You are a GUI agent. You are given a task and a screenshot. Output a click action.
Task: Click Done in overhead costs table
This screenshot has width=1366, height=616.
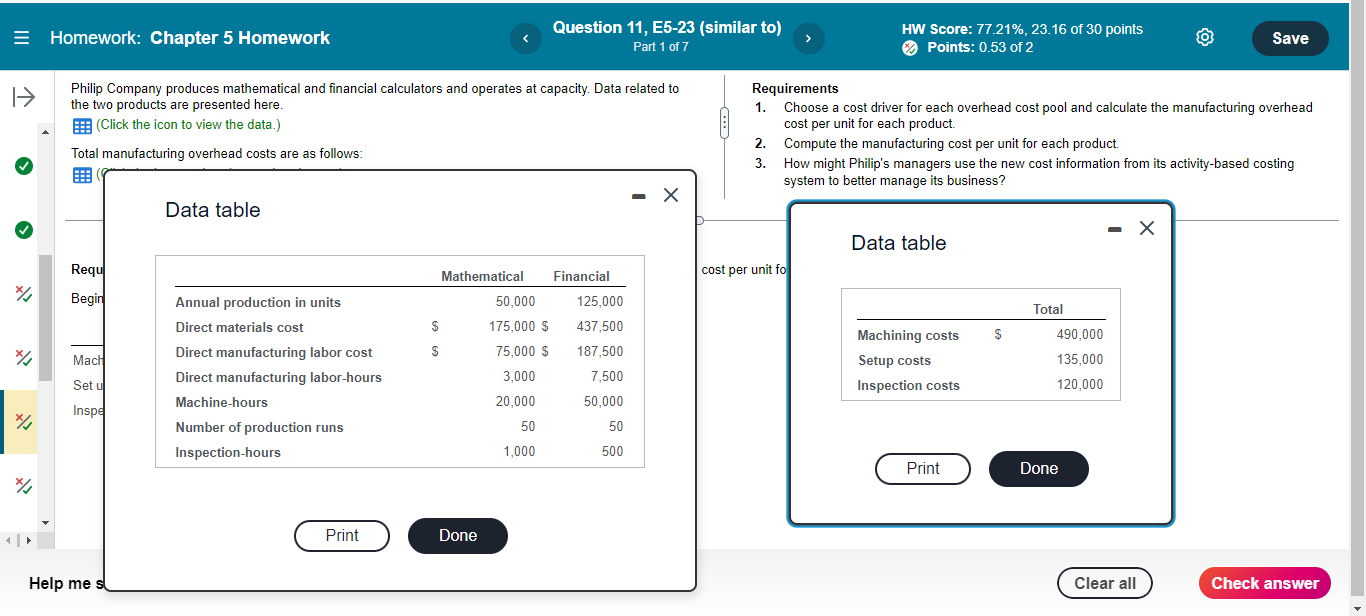pyautogui.click(x=1039, y=468)
